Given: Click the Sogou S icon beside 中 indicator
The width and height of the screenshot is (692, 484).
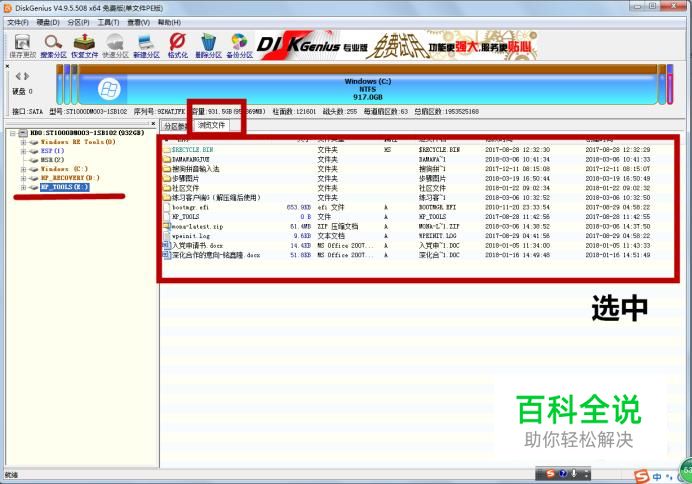Looking at the screenshot, I should click(x=642, y=476).
